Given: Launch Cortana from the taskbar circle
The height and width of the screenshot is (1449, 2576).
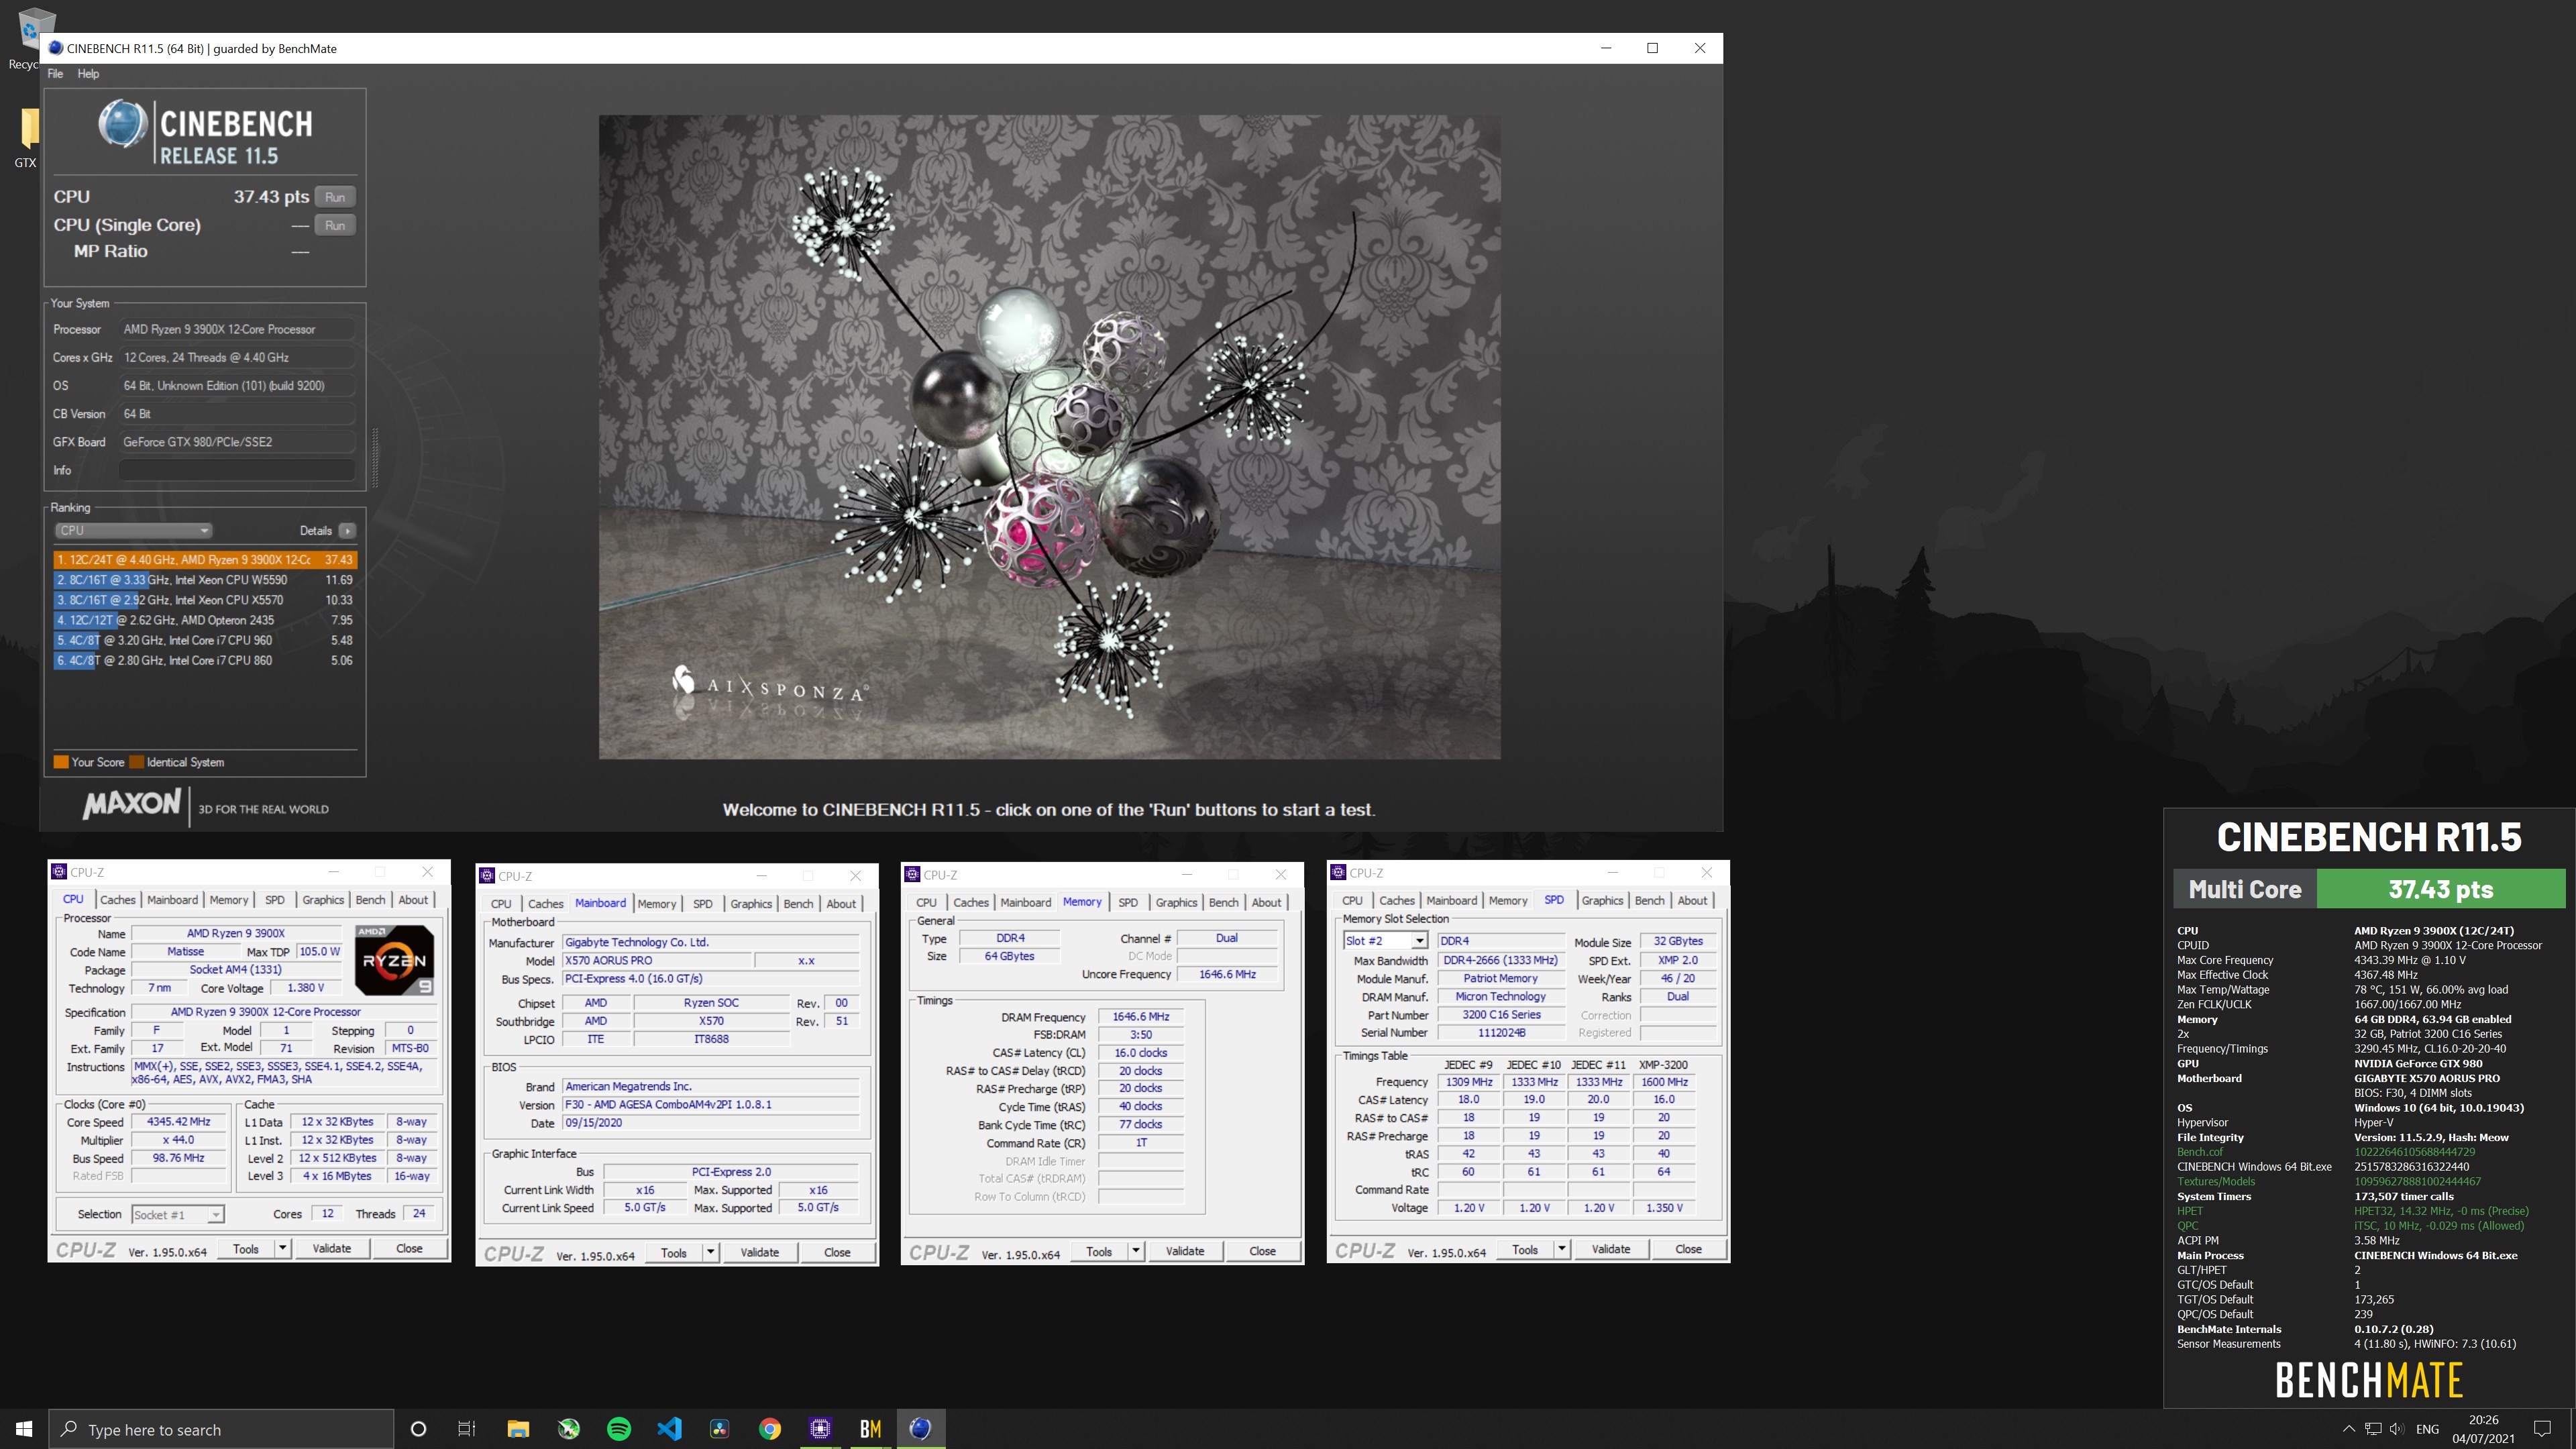Looking at the screenshot, I should coord(418,1429).
